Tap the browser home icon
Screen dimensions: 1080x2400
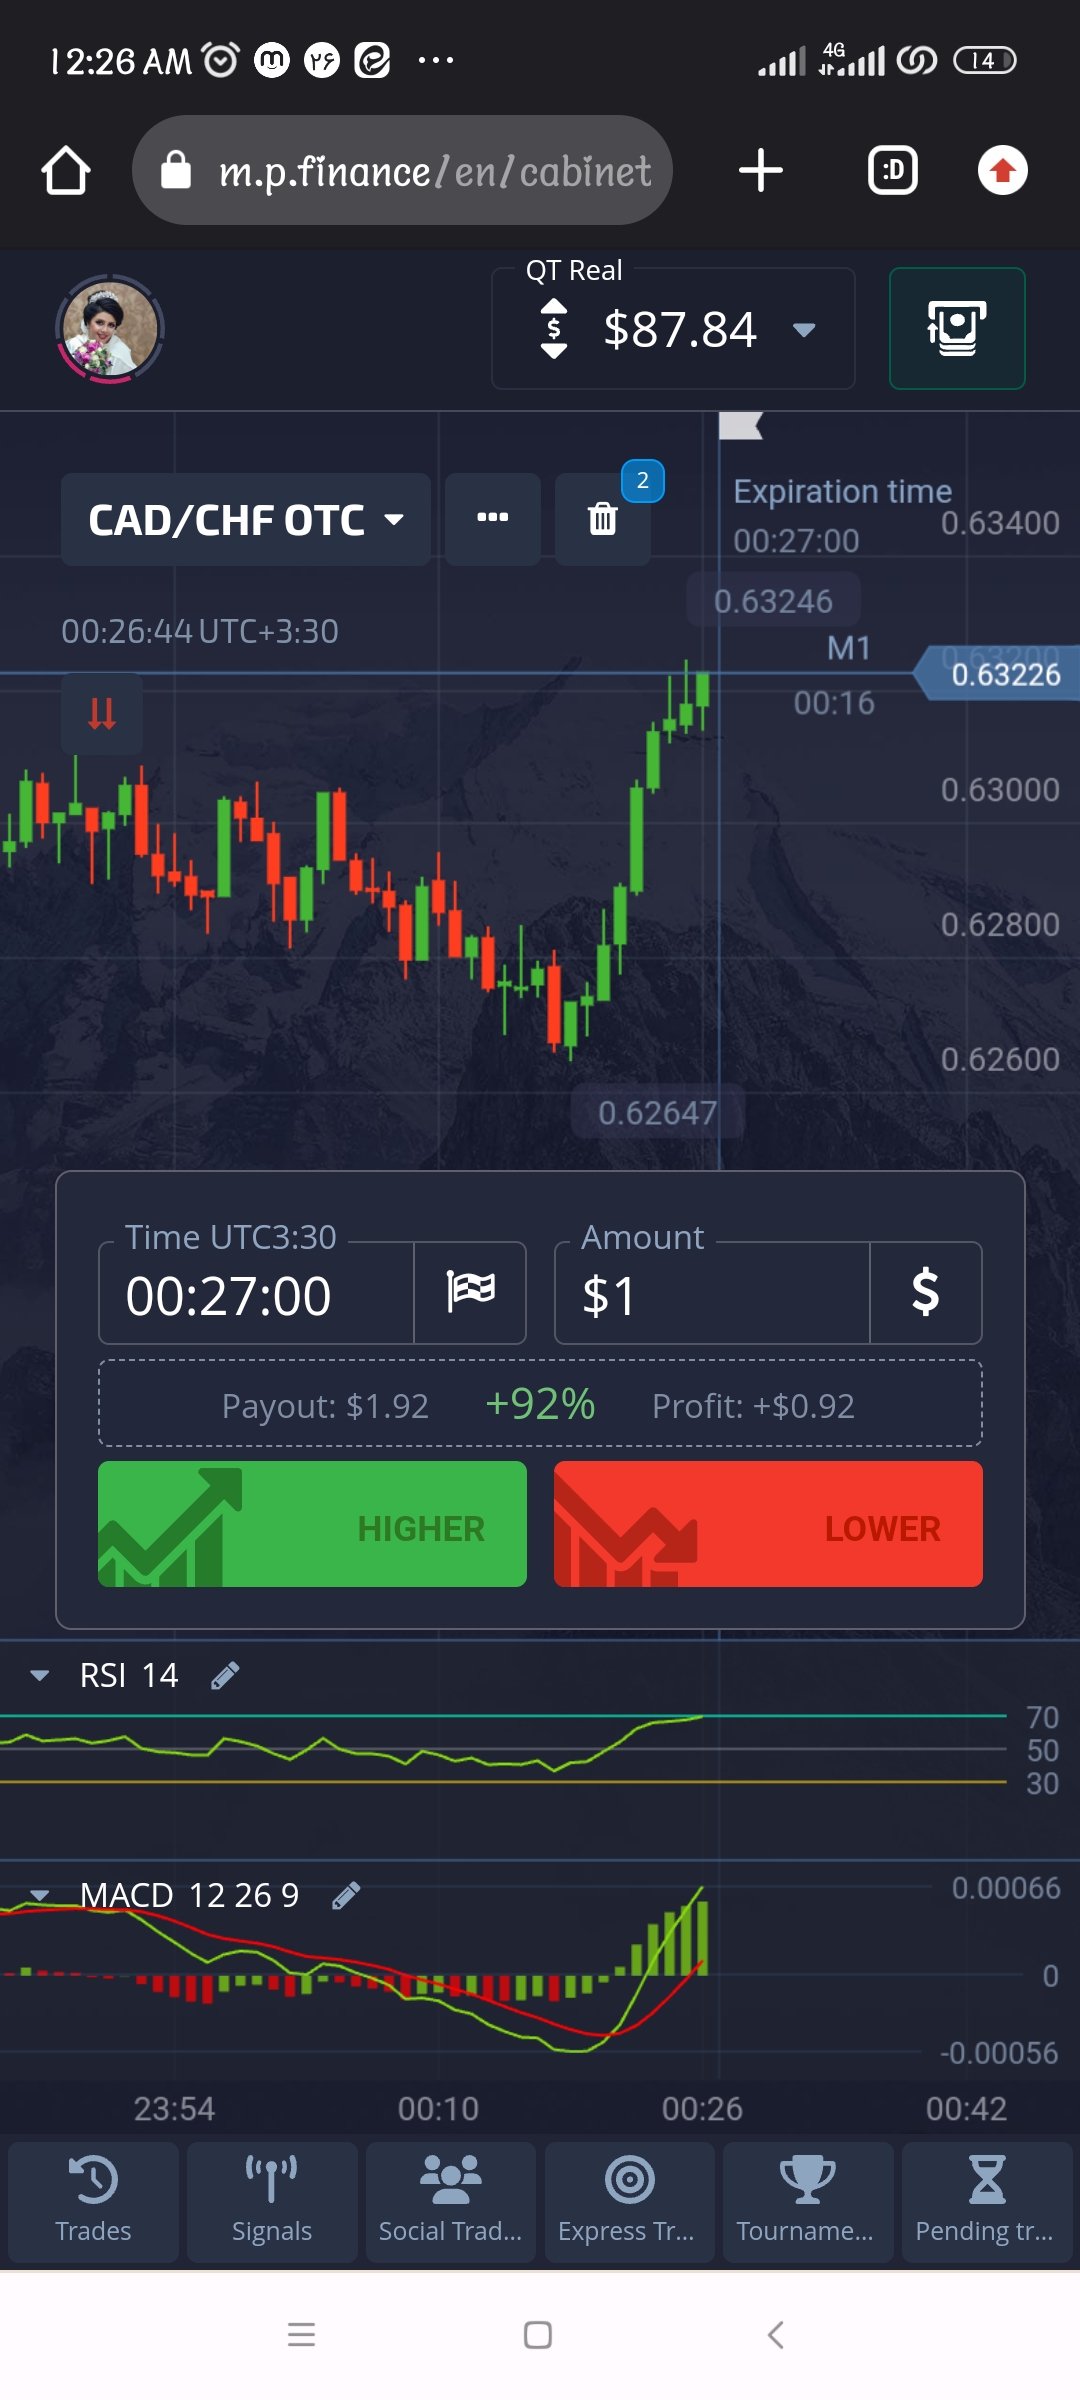tap(66, 171)
